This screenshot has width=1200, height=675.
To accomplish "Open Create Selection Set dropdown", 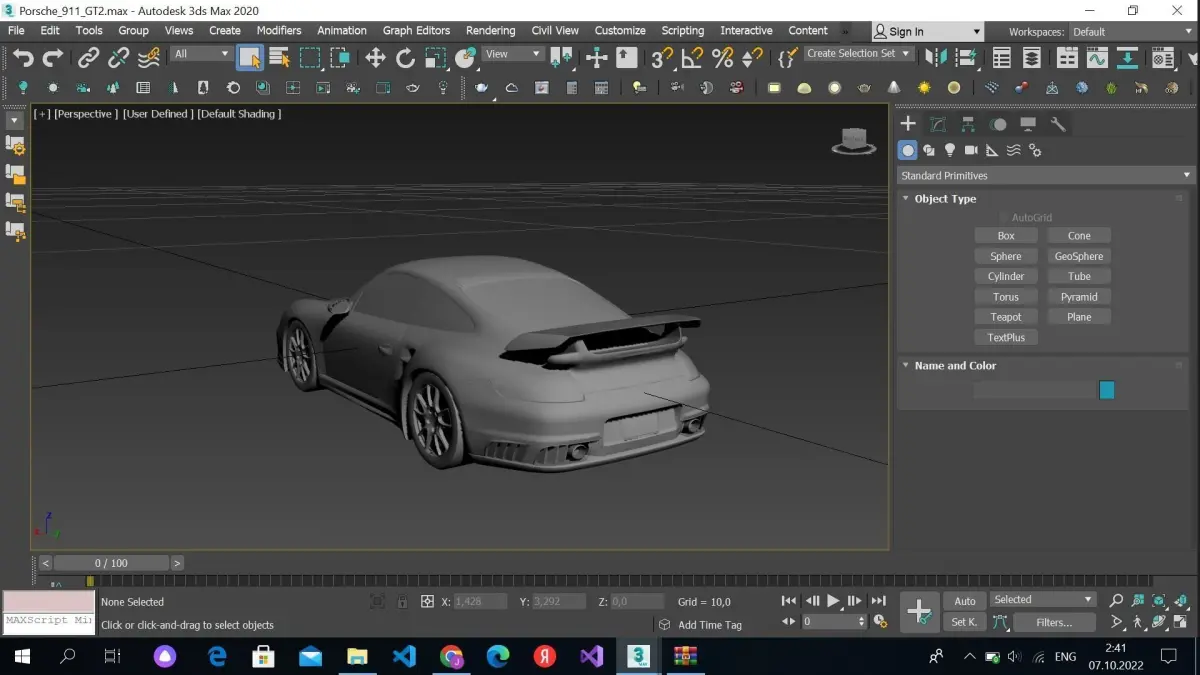I will (859, 54).
